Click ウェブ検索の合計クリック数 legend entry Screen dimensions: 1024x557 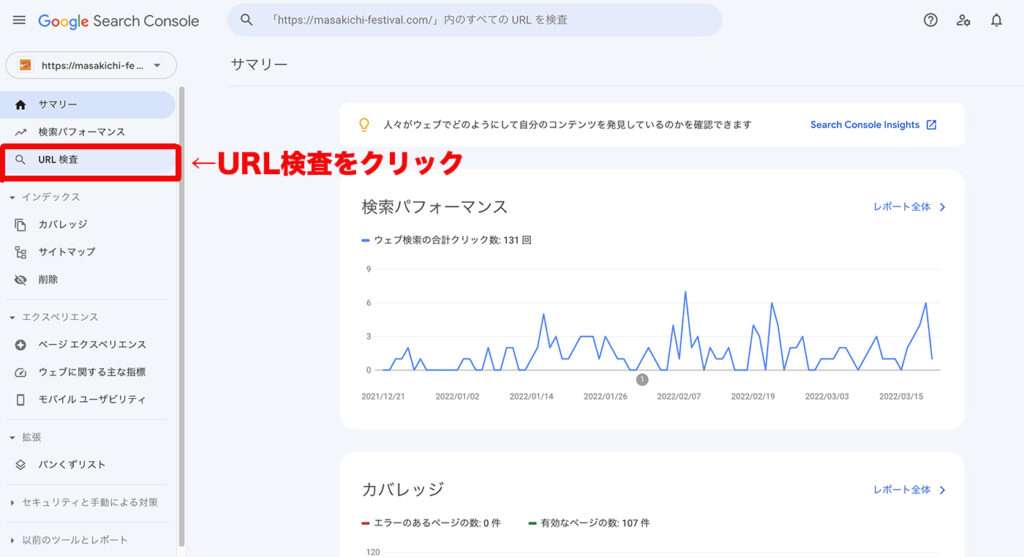pyautogui.click(x=446, y=240)
